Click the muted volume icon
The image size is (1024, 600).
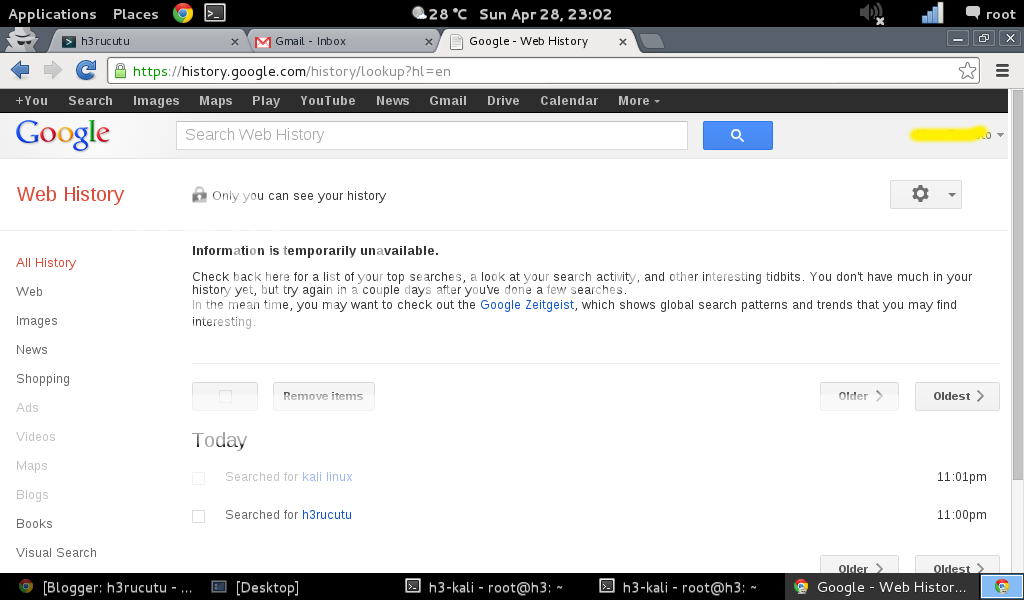click(871, 13)
